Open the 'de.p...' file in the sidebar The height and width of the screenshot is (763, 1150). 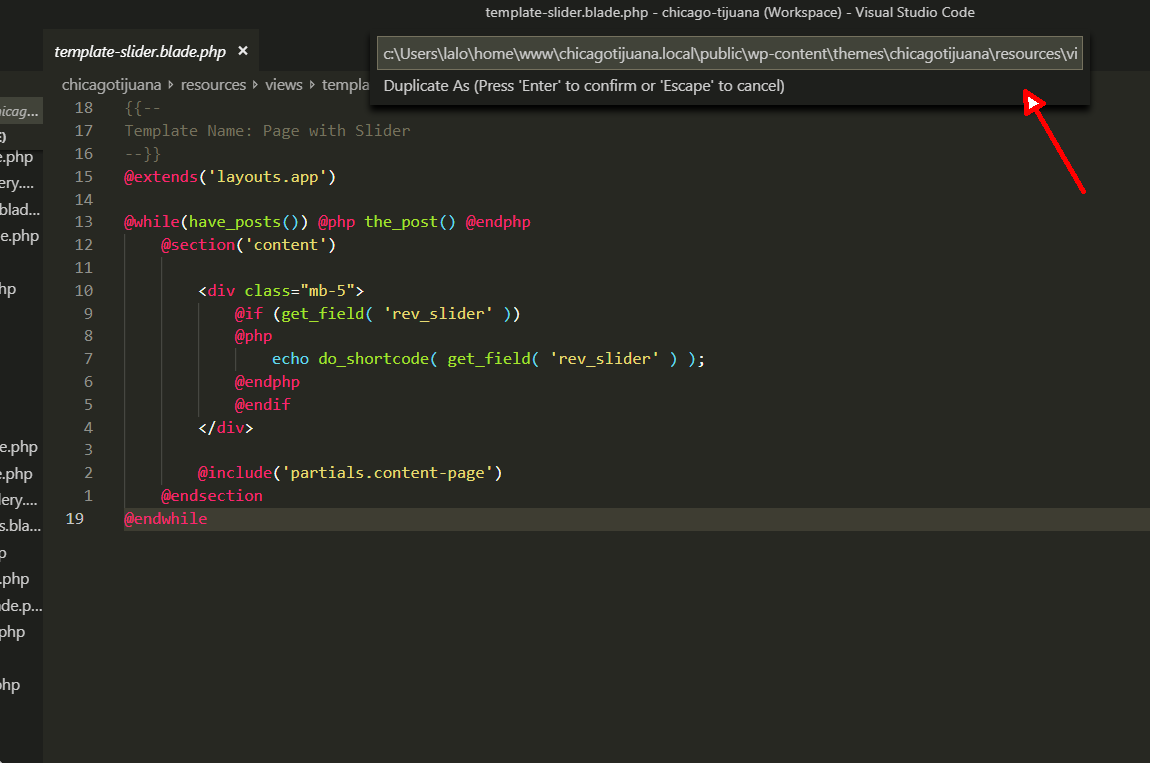[20, 605]
